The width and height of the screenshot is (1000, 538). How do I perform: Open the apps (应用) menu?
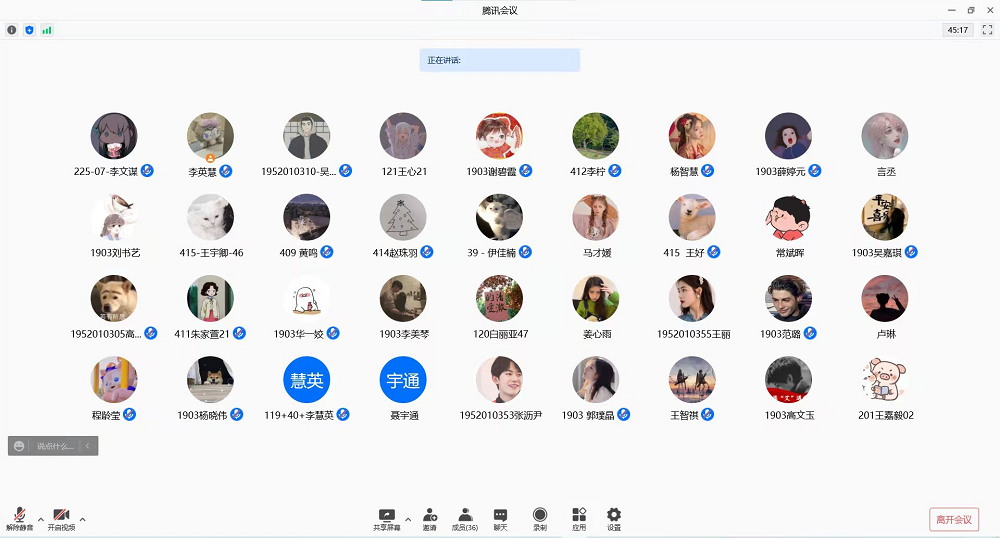579,517
